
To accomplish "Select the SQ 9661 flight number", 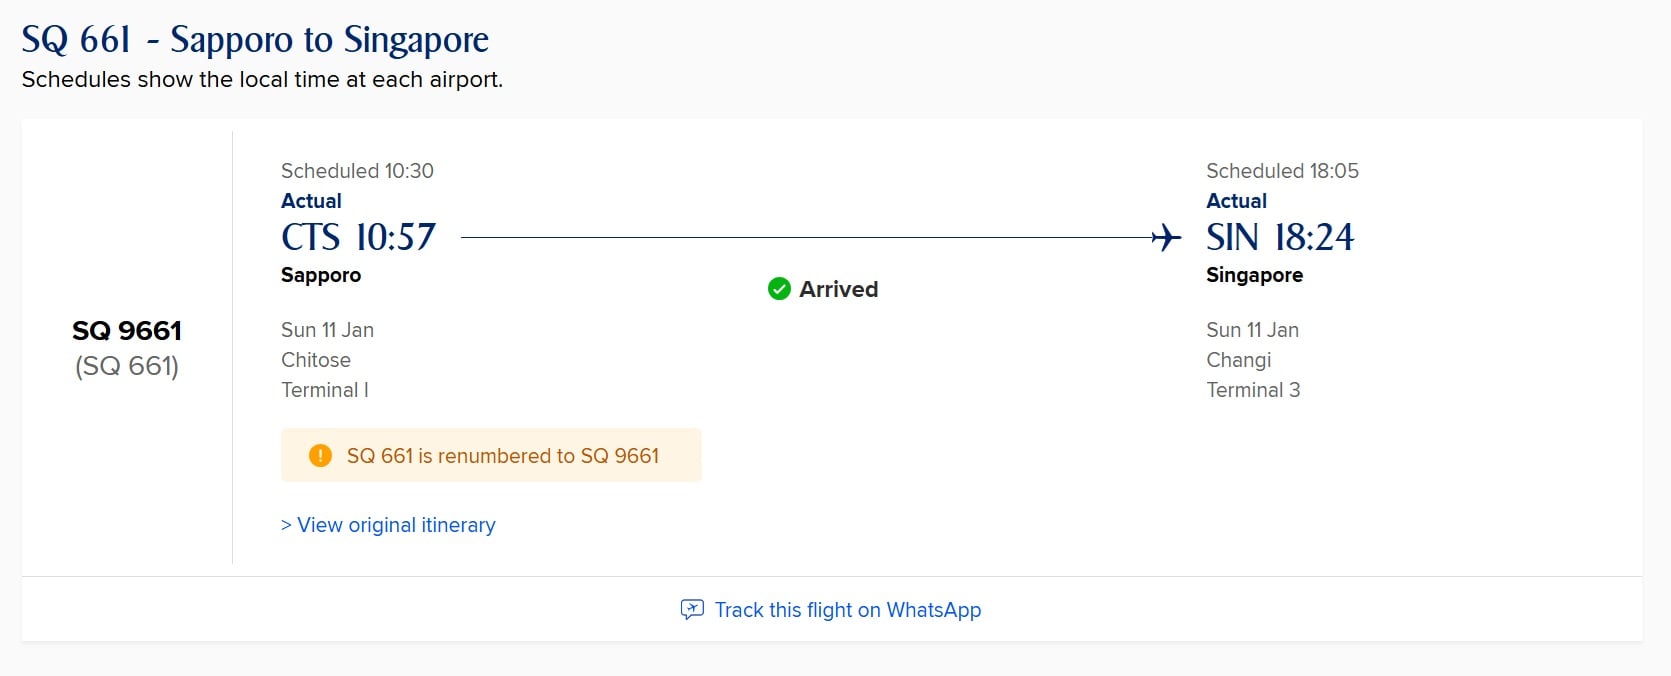I will [127, 331].
